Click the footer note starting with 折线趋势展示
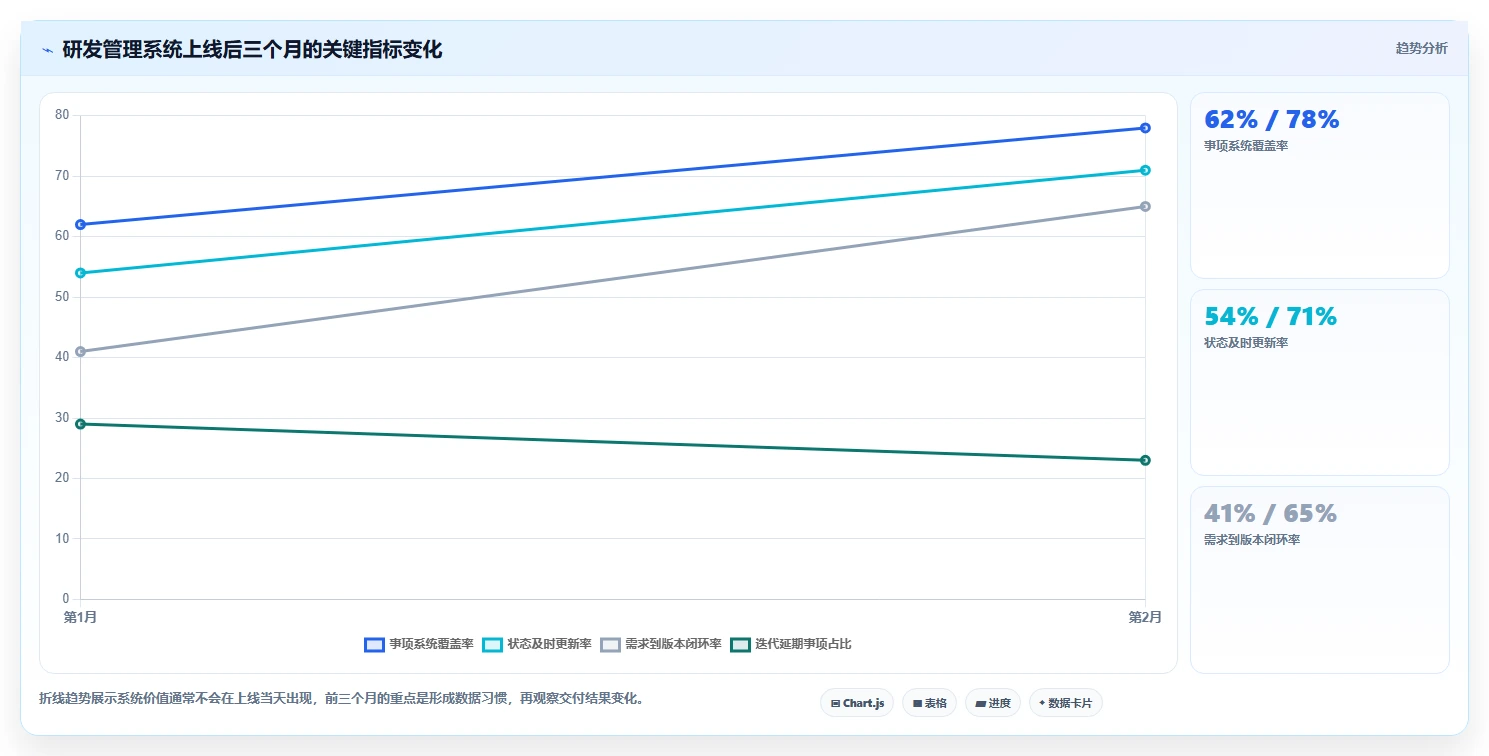The image size is (1489, 756). click(x=343, y=698)
